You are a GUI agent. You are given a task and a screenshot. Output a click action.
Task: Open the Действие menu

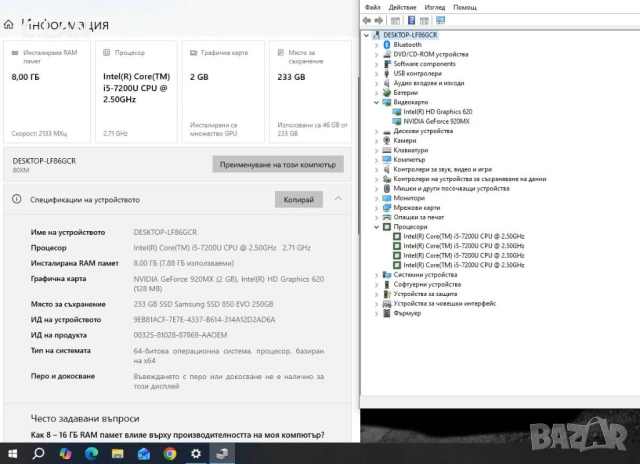[402, 7]
